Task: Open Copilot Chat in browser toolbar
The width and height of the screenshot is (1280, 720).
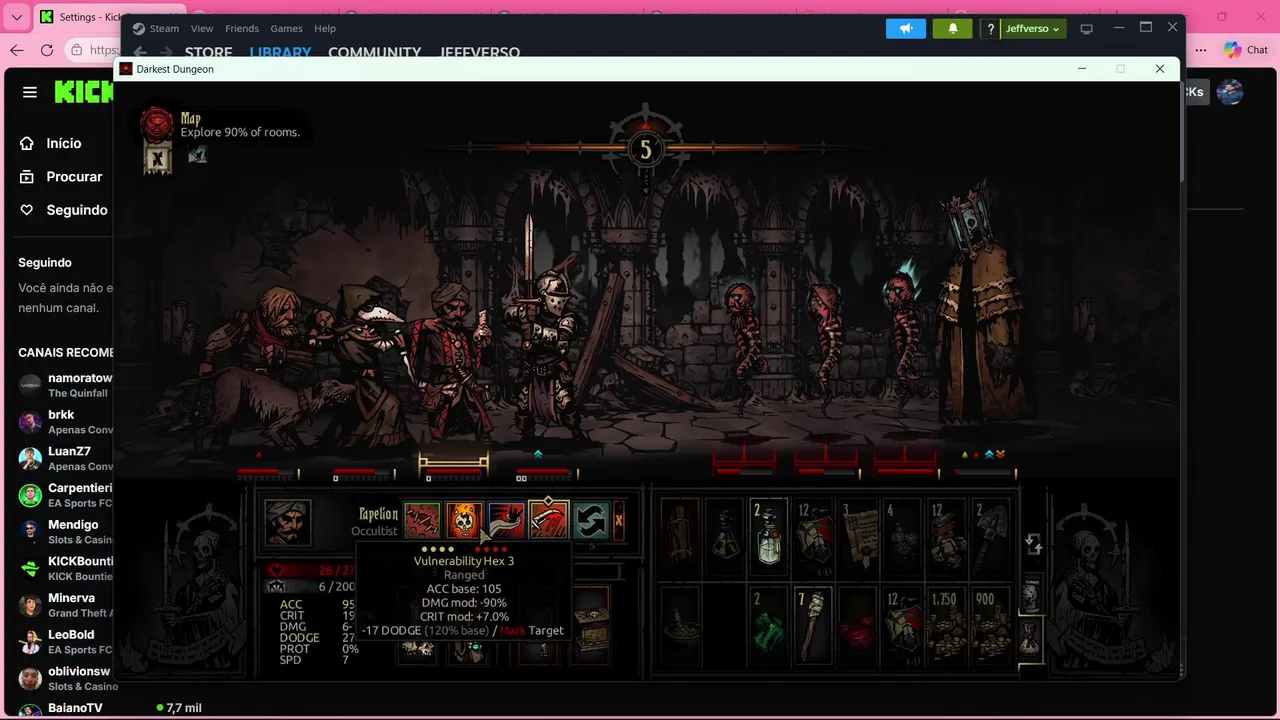Action: pos(1246,50)
